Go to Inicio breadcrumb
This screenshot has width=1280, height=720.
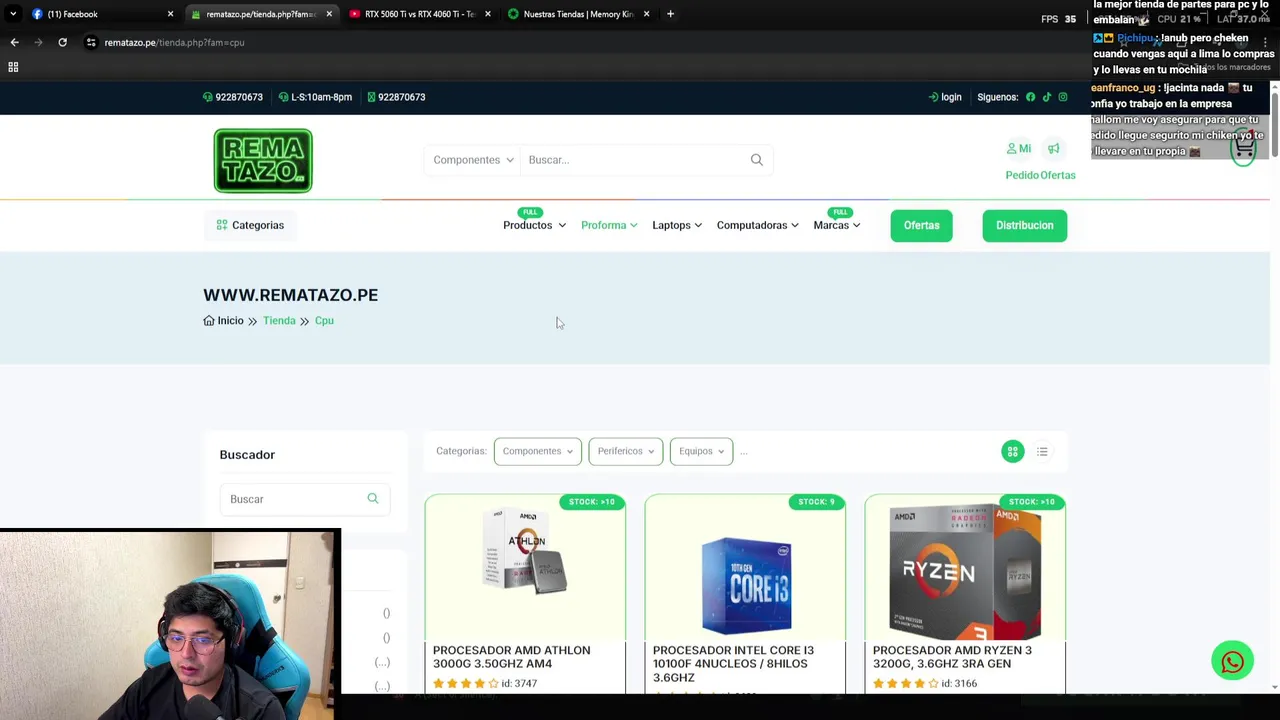click(x=224, y=321)
